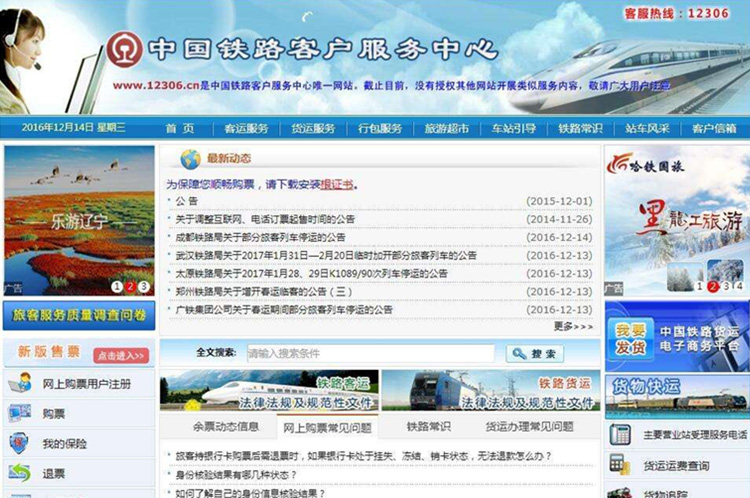Click the 网上购票用户注册 link
The image size is (750, 498).
(87, 384)
